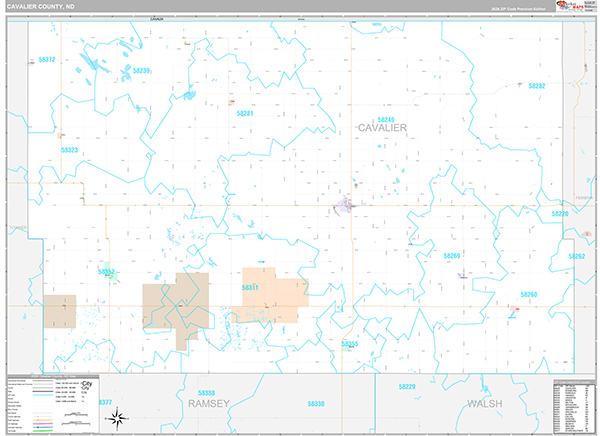
Task: Click the upper scale bar in the legend
Action: click(77, 414)
